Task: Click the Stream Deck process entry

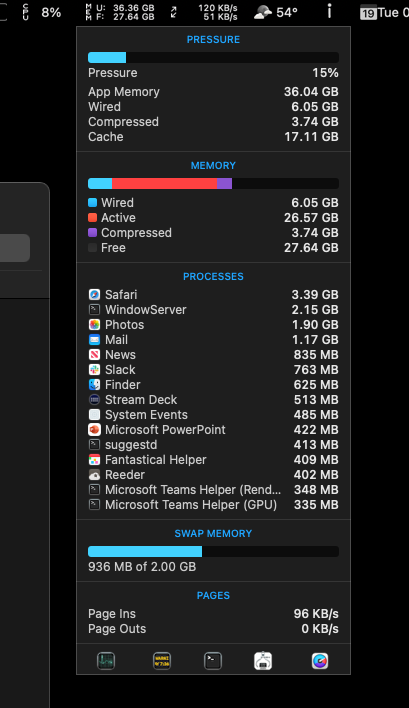Action: pos(213,400)
